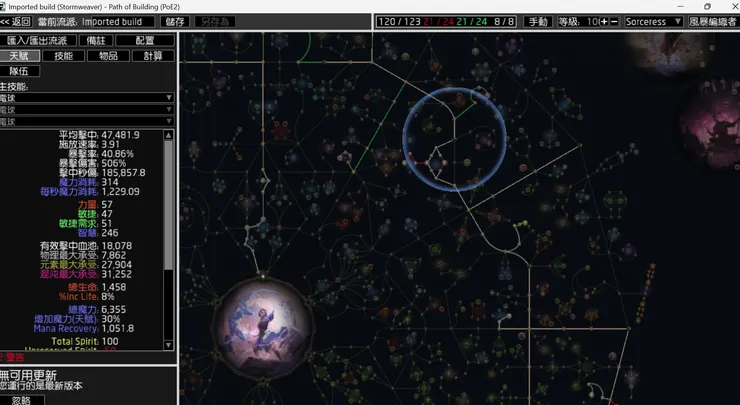Open 匯入/匯出流派 import export
Viewport: 740px width, 405px height.
point(37,41)
